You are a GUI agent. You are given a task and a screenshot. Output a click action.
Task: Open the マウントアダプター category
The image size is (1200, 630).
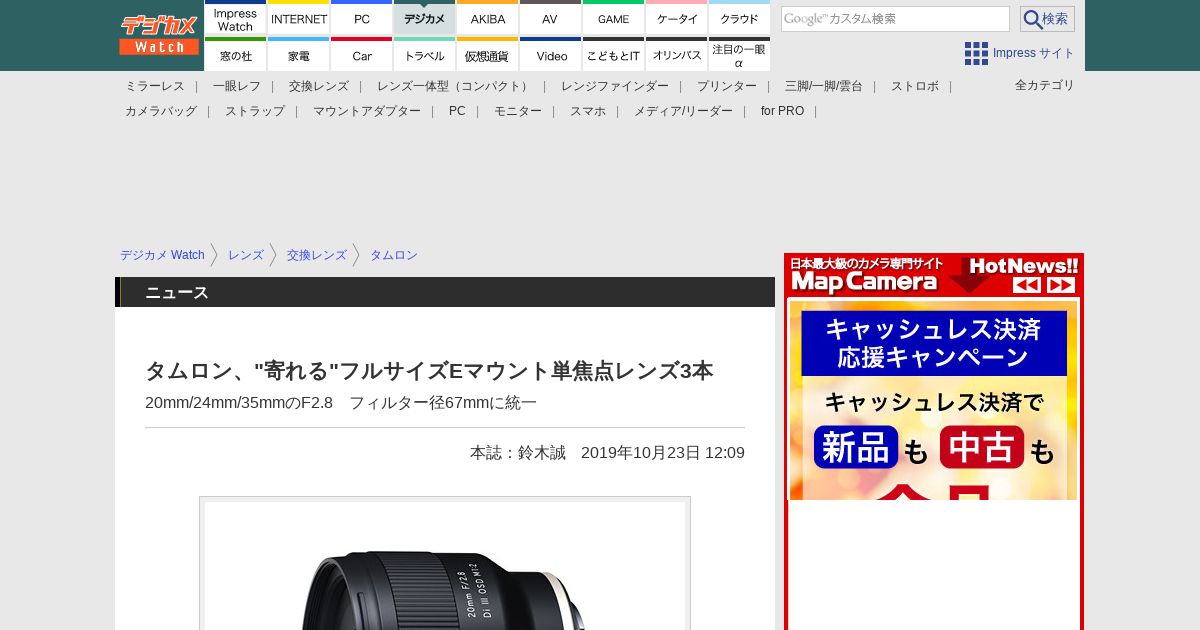click(367, 111)
